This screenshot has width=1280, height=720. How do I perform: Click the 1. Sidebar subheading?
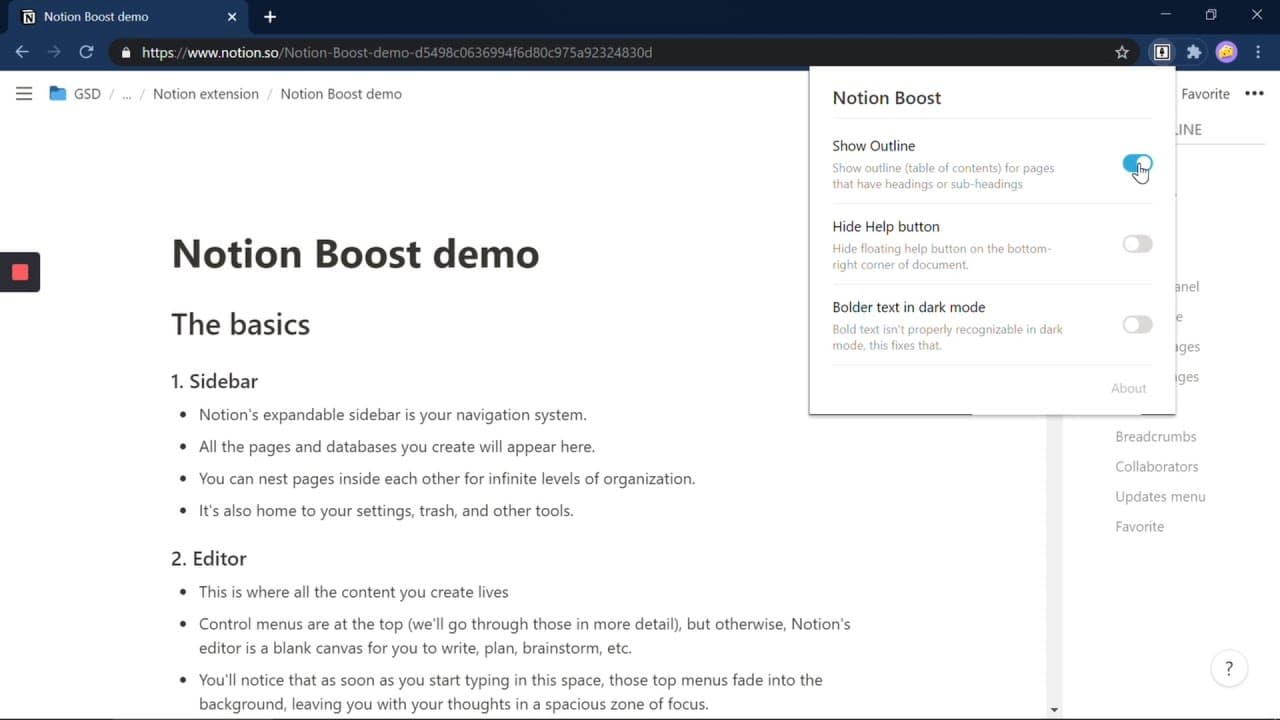pos(214,381)
